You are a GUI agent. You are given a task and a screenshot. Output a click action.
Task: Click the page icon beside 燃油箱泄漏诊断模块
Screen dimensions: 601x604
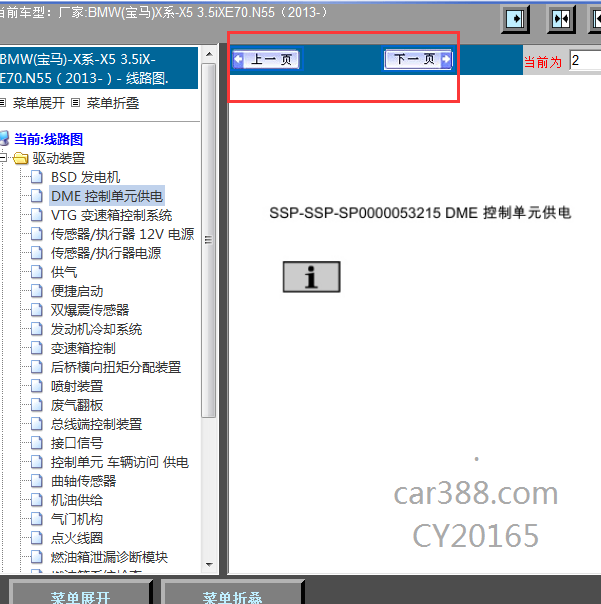37,557
